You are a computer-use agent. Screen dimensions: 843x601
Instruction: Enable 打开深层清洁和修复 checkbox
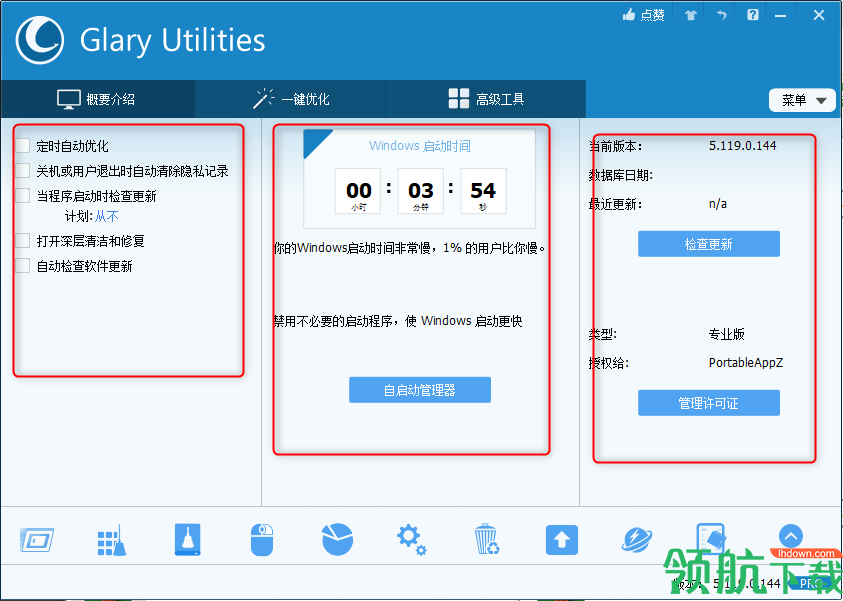(x=23, y=241)
